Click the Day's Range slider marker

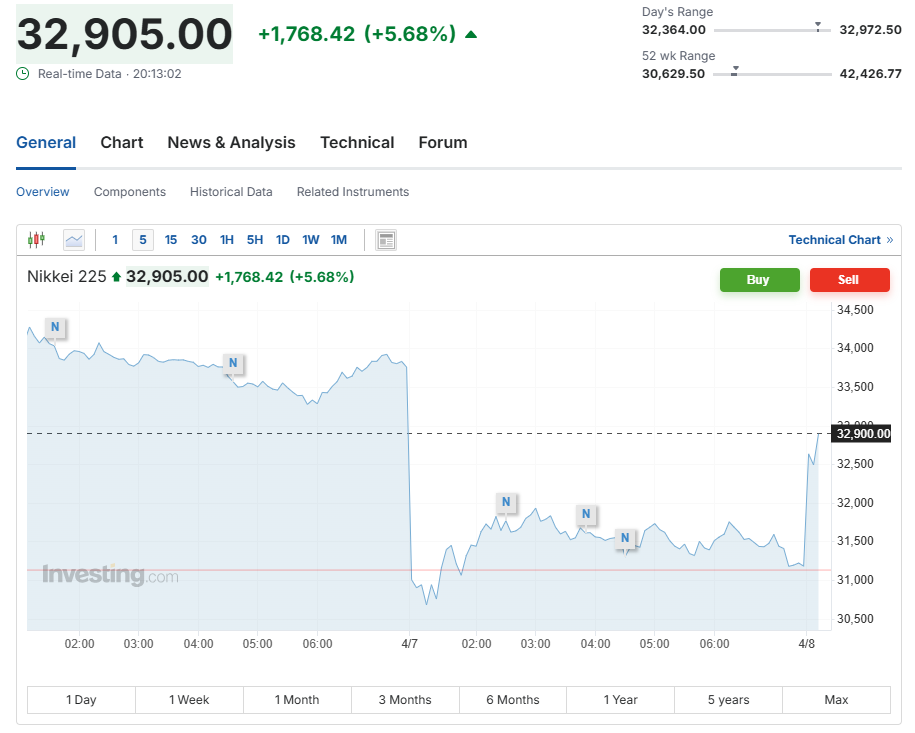coord(818,27)
